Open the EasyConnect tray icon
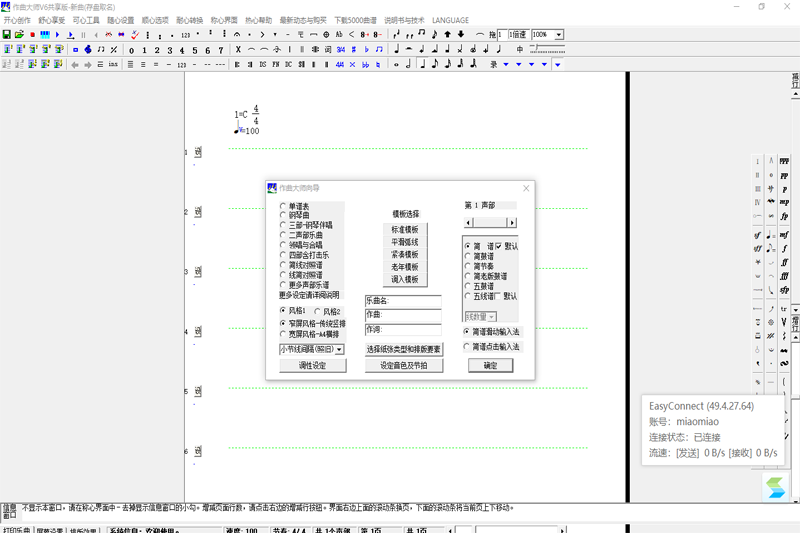The width and height of the screenshot is (800, 533). coord(776,488)
